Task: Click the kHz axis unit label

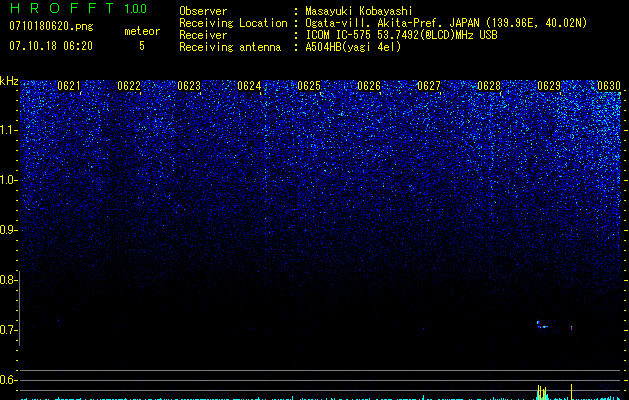Action: 9,81
